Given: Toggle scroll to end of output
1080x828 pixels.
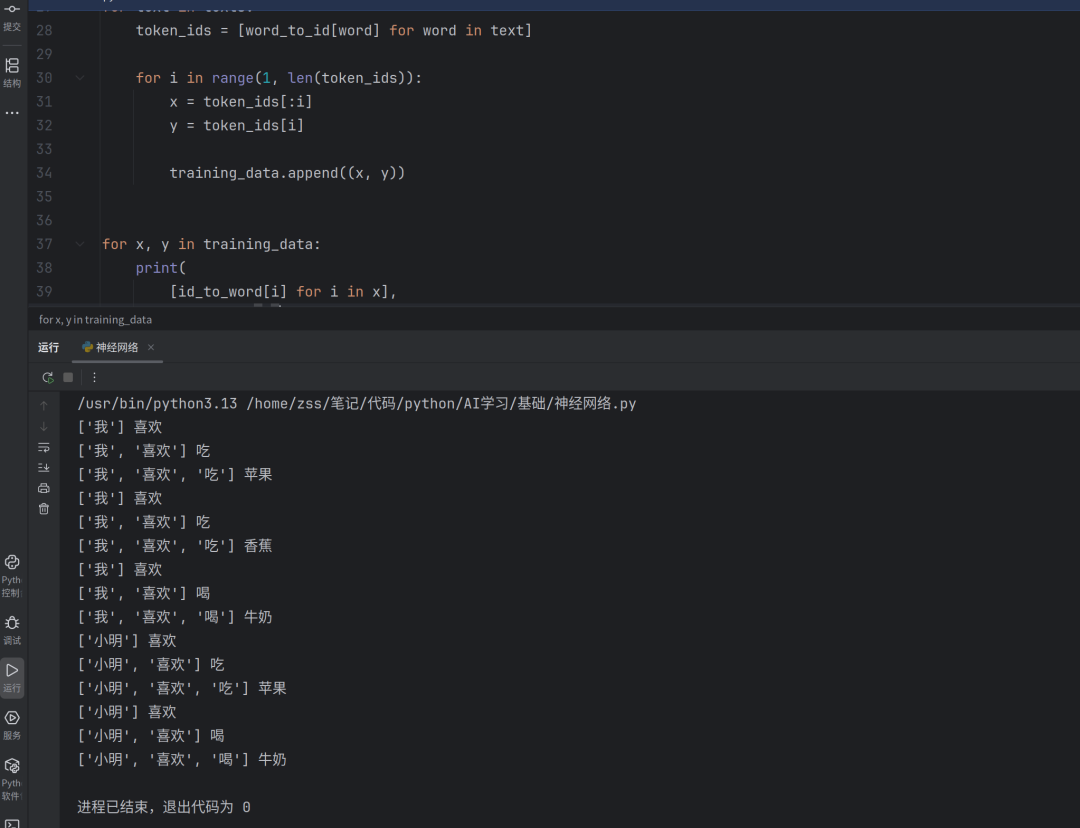Looking at the screenshot, I should 44,468.
